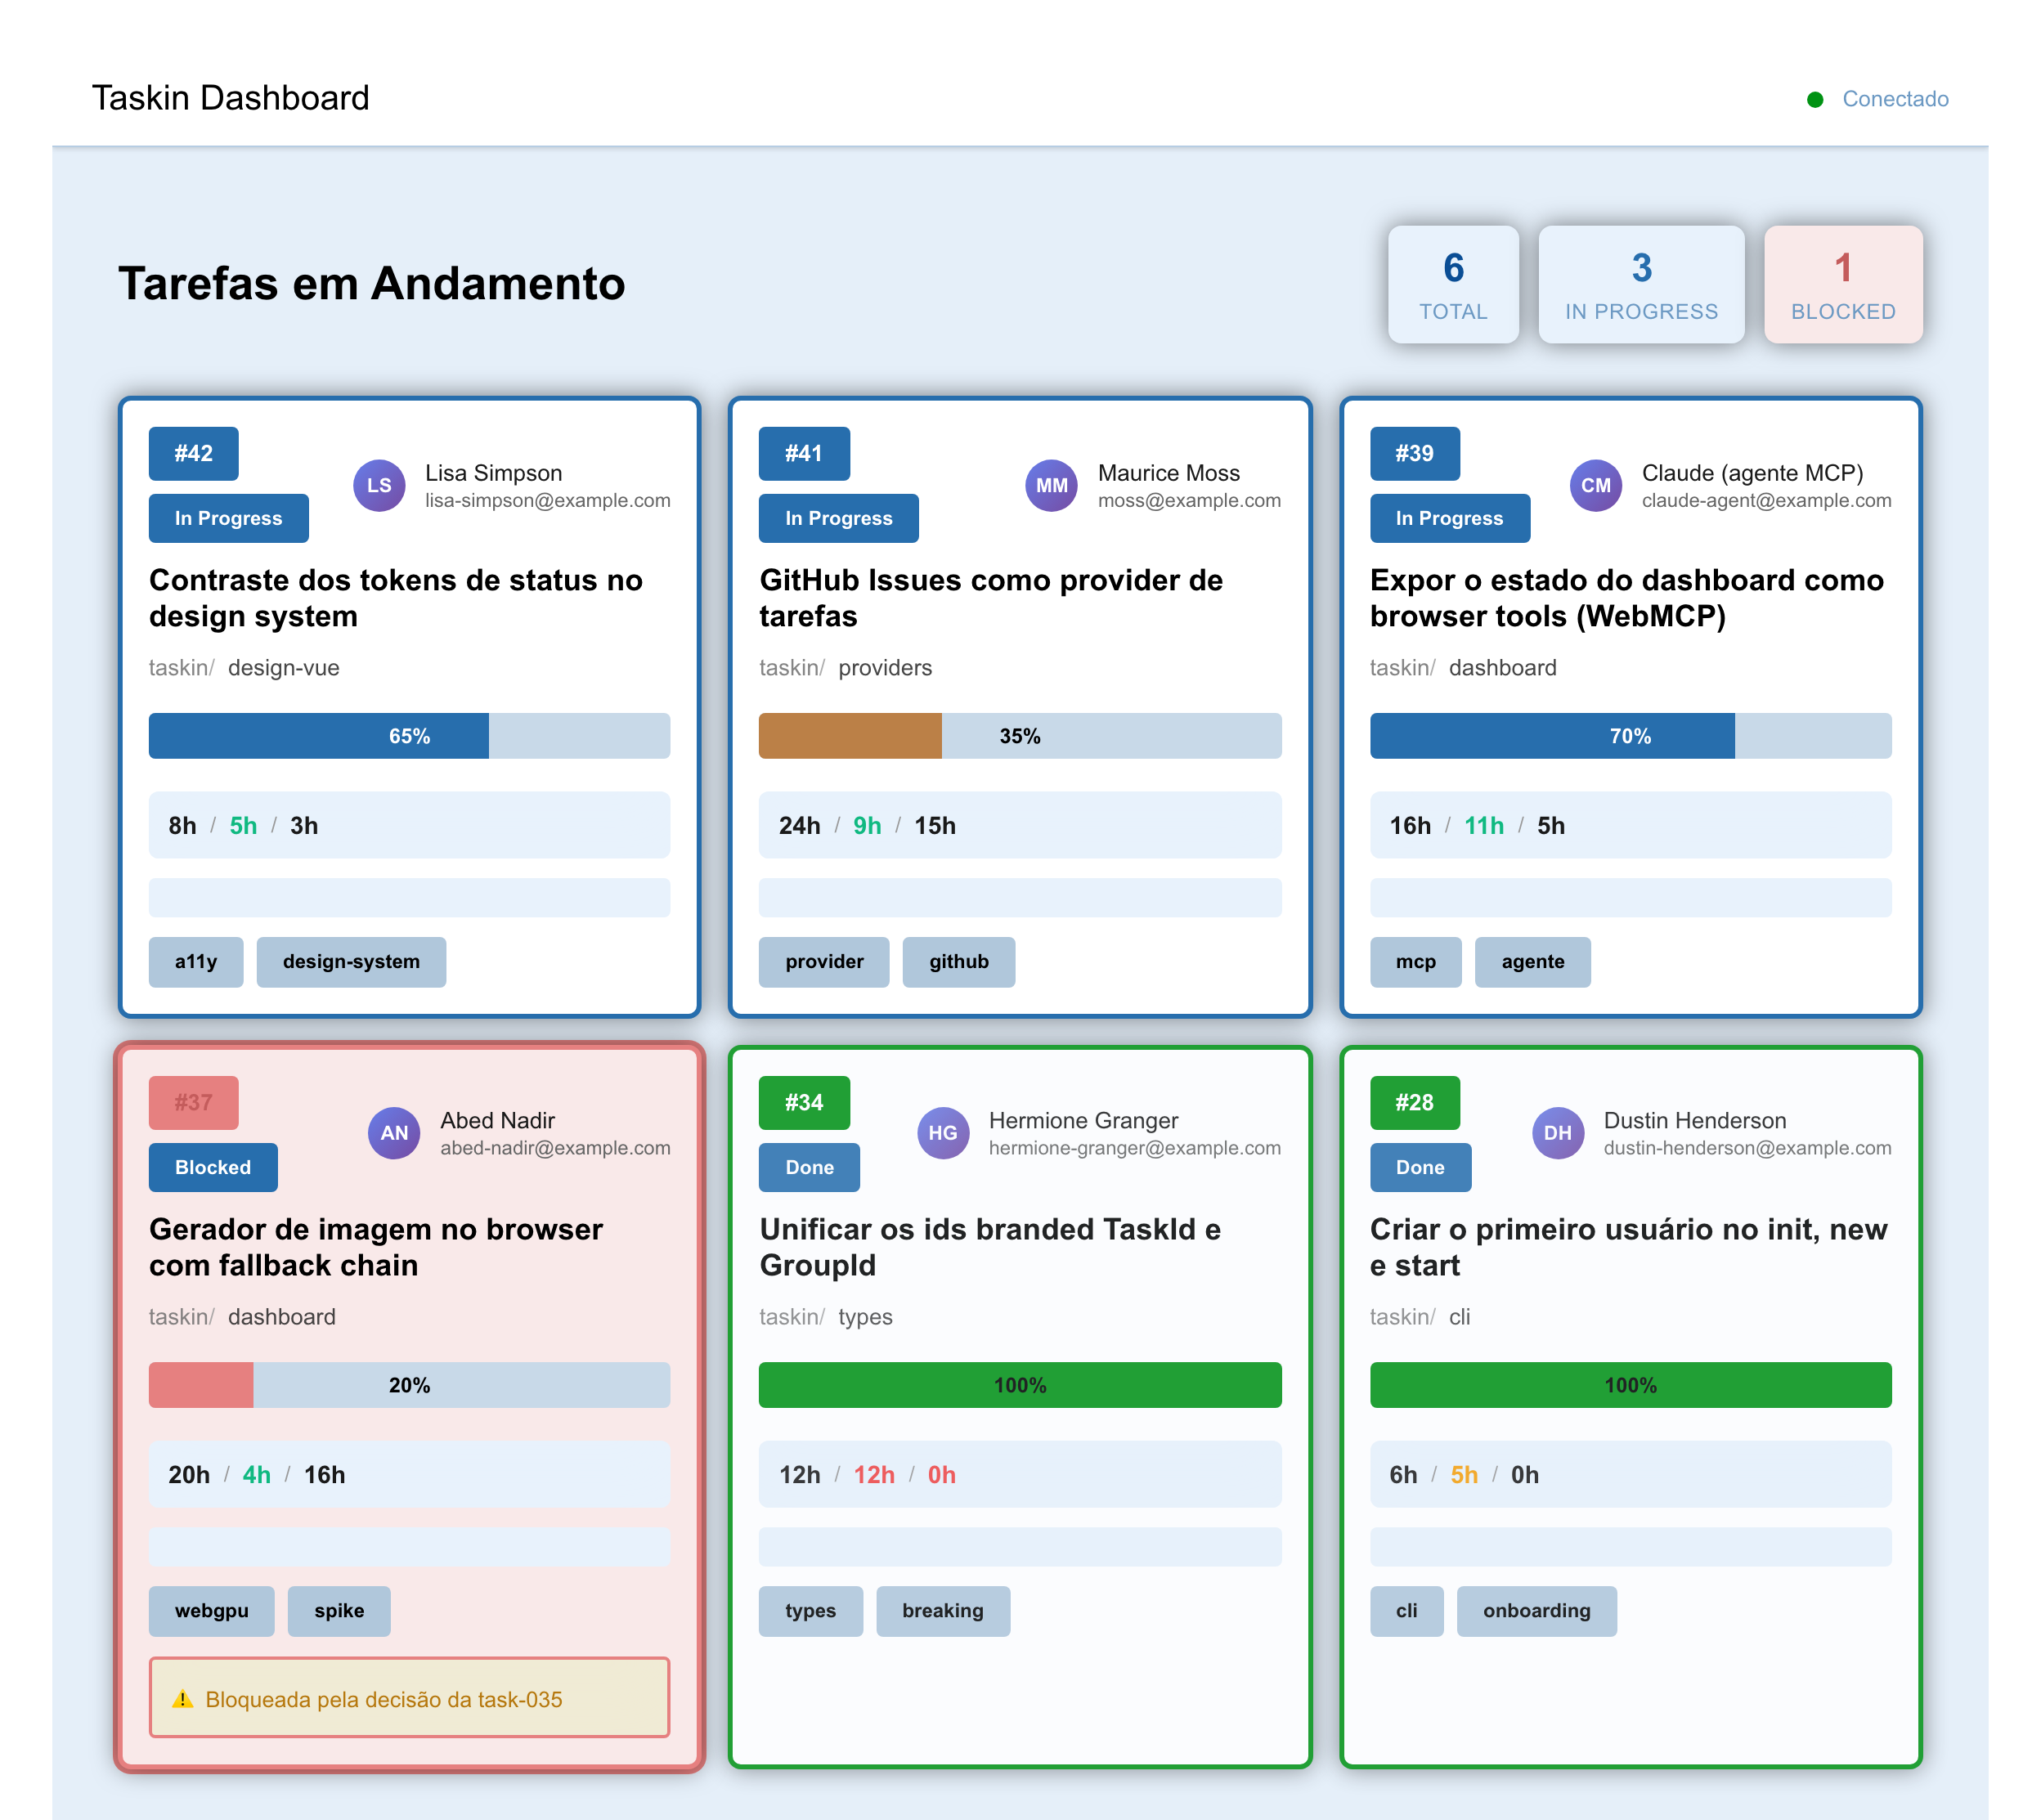Select the mcp tag

tap(1415, 962)
